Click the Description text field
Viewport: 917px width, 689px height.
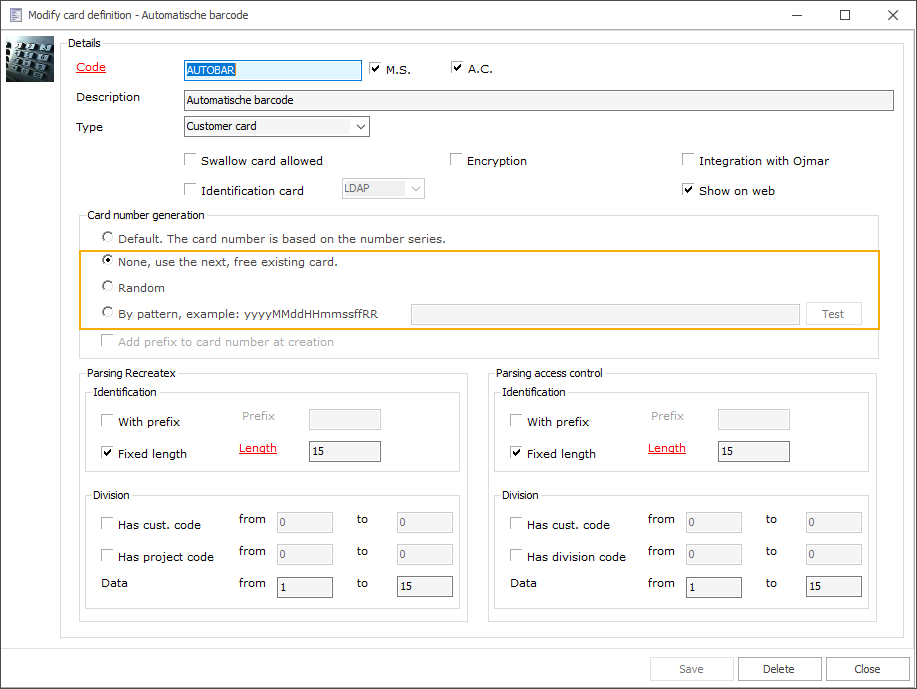pos(538,100)
